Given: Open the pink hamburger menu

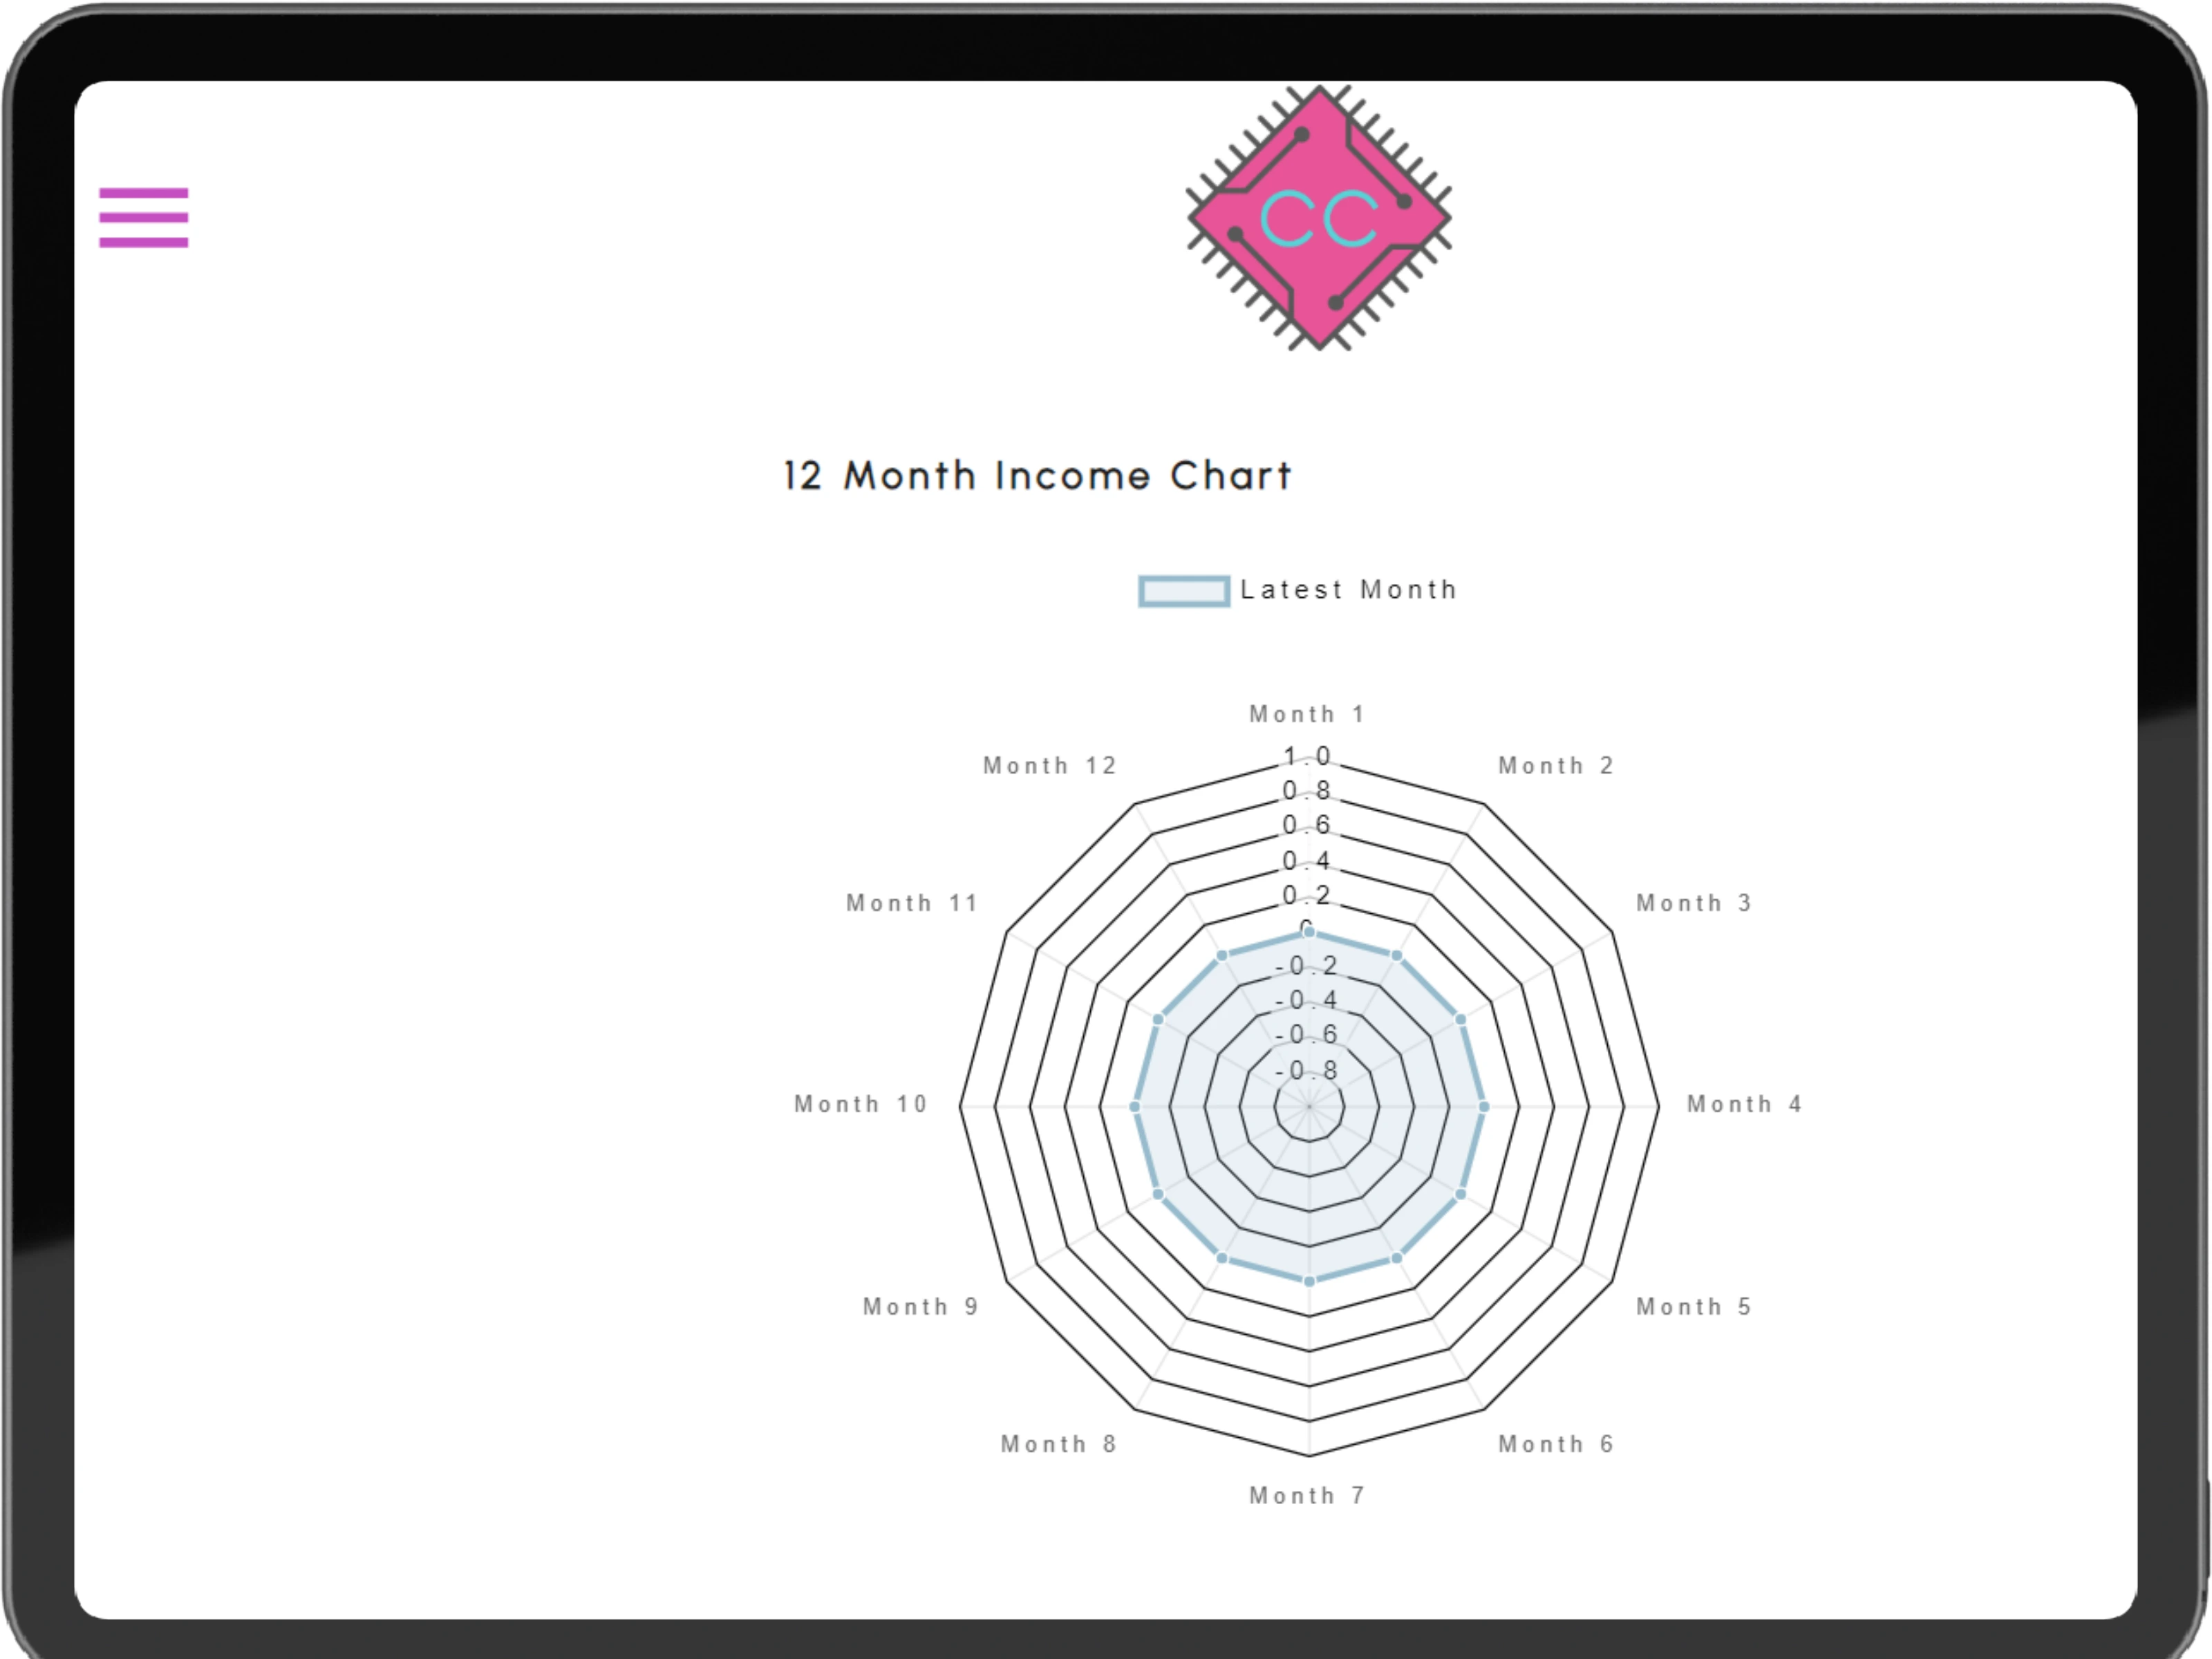Looking at the screenshot, I should (143, 217).
